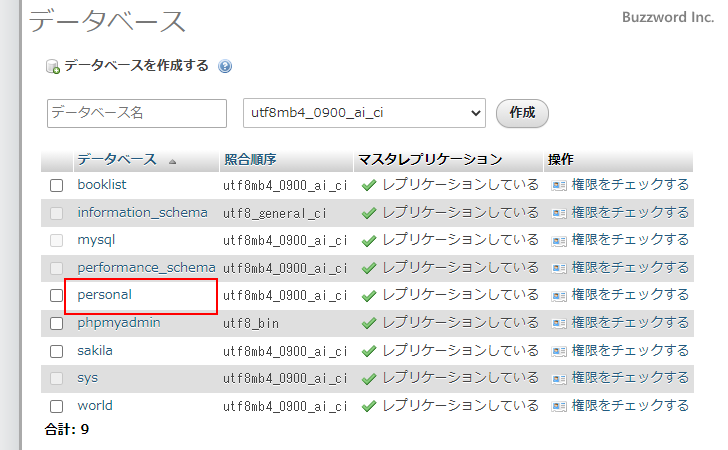Click the privileges icon in the phpmyadmin row

(559, 324)
